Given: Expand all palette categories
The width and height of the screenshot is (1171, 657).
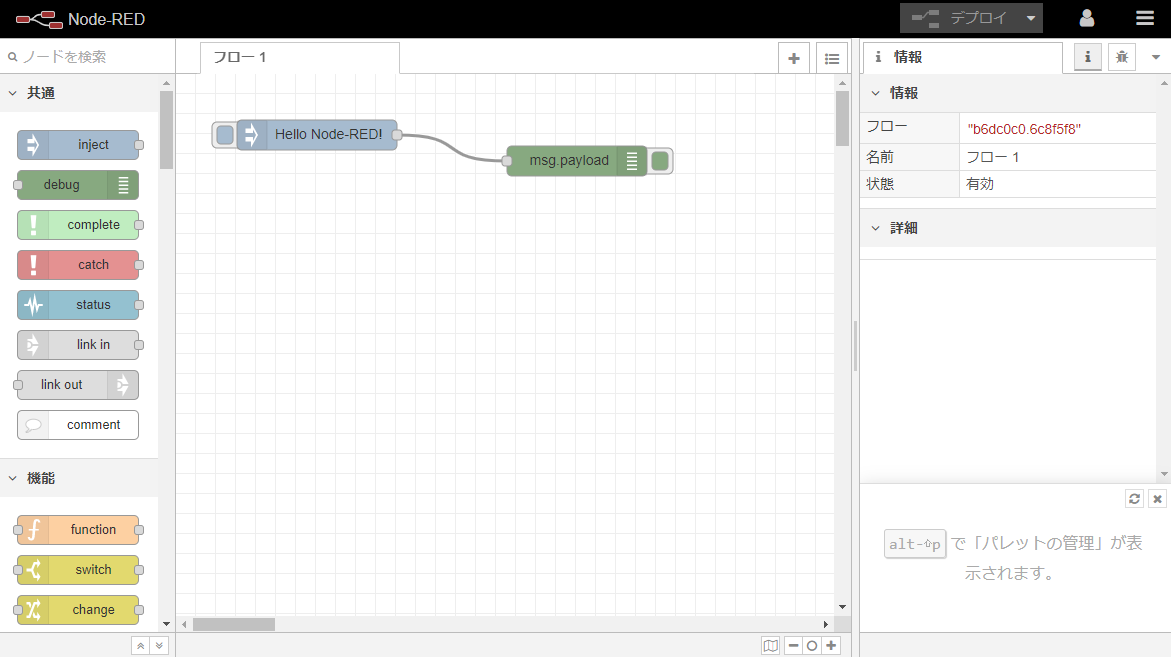Looking at the screenshot, I should pyautogui.click(x=159, y=646).
